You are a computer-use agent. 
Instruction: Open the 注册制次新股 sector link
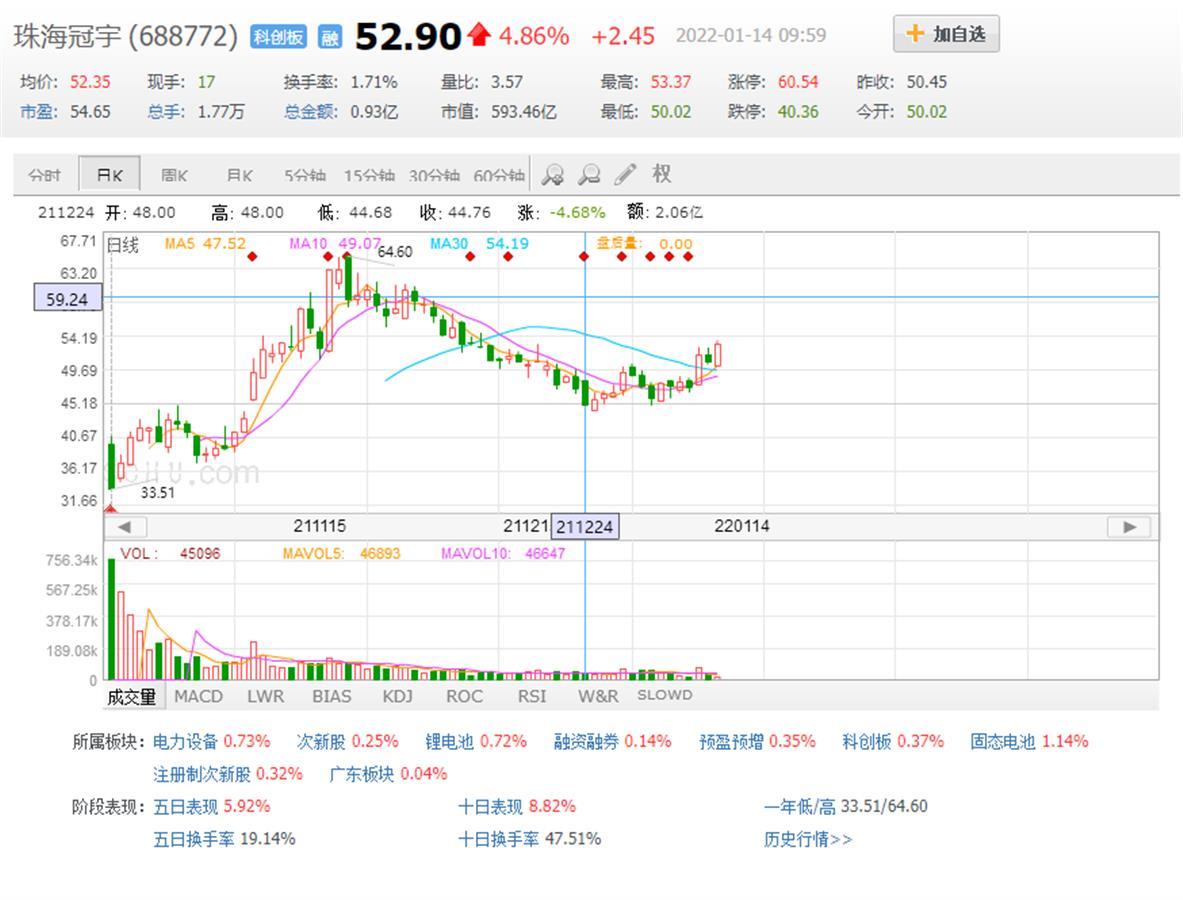point(201,774)
